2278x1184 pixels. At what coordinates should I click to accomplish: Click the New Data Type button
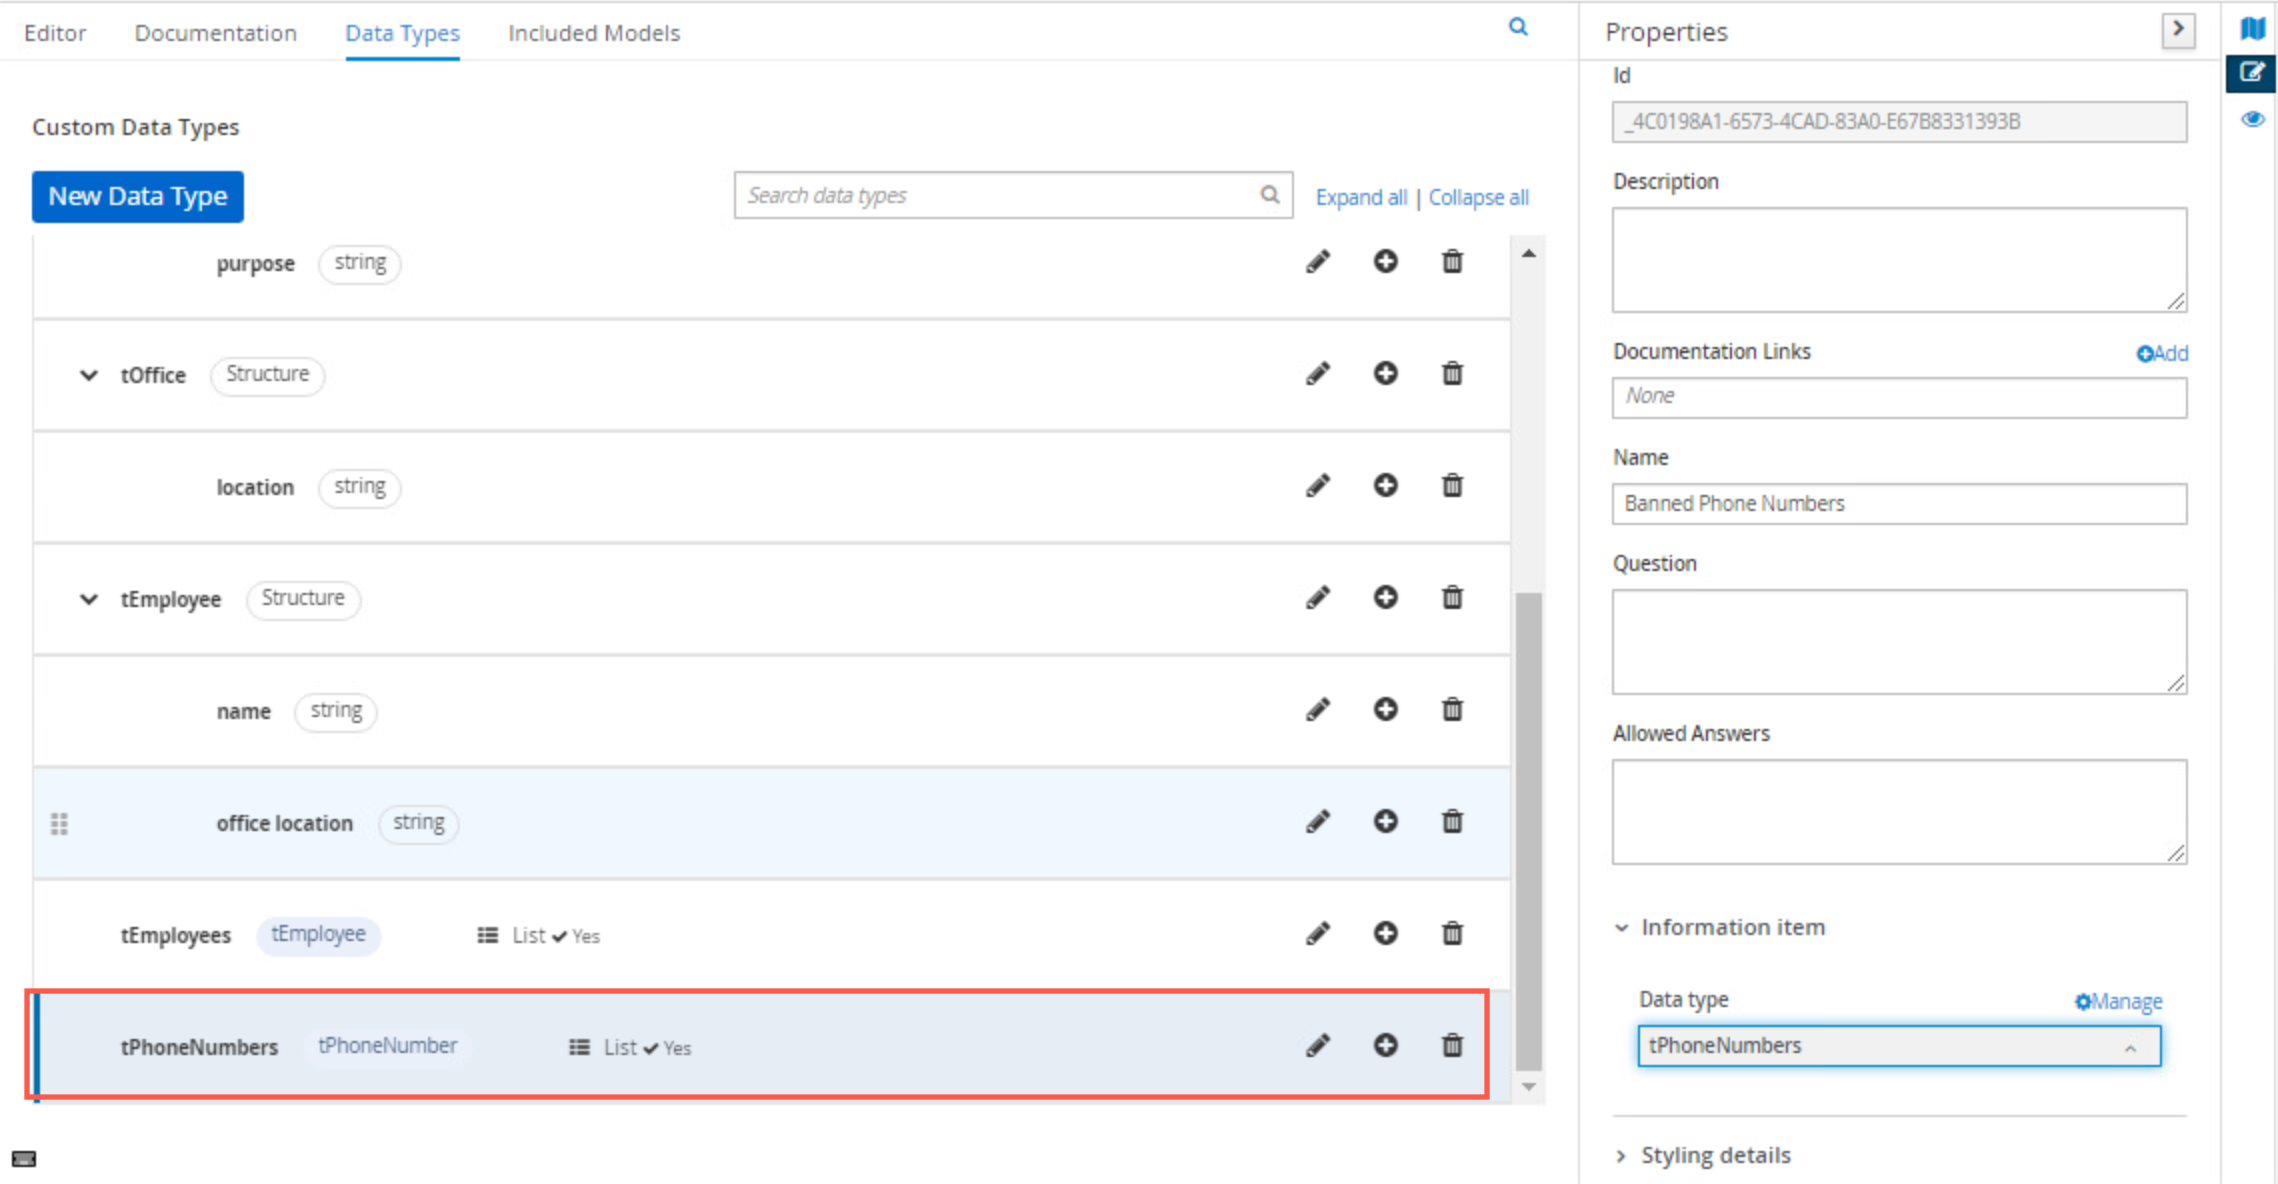pos(137,194)
